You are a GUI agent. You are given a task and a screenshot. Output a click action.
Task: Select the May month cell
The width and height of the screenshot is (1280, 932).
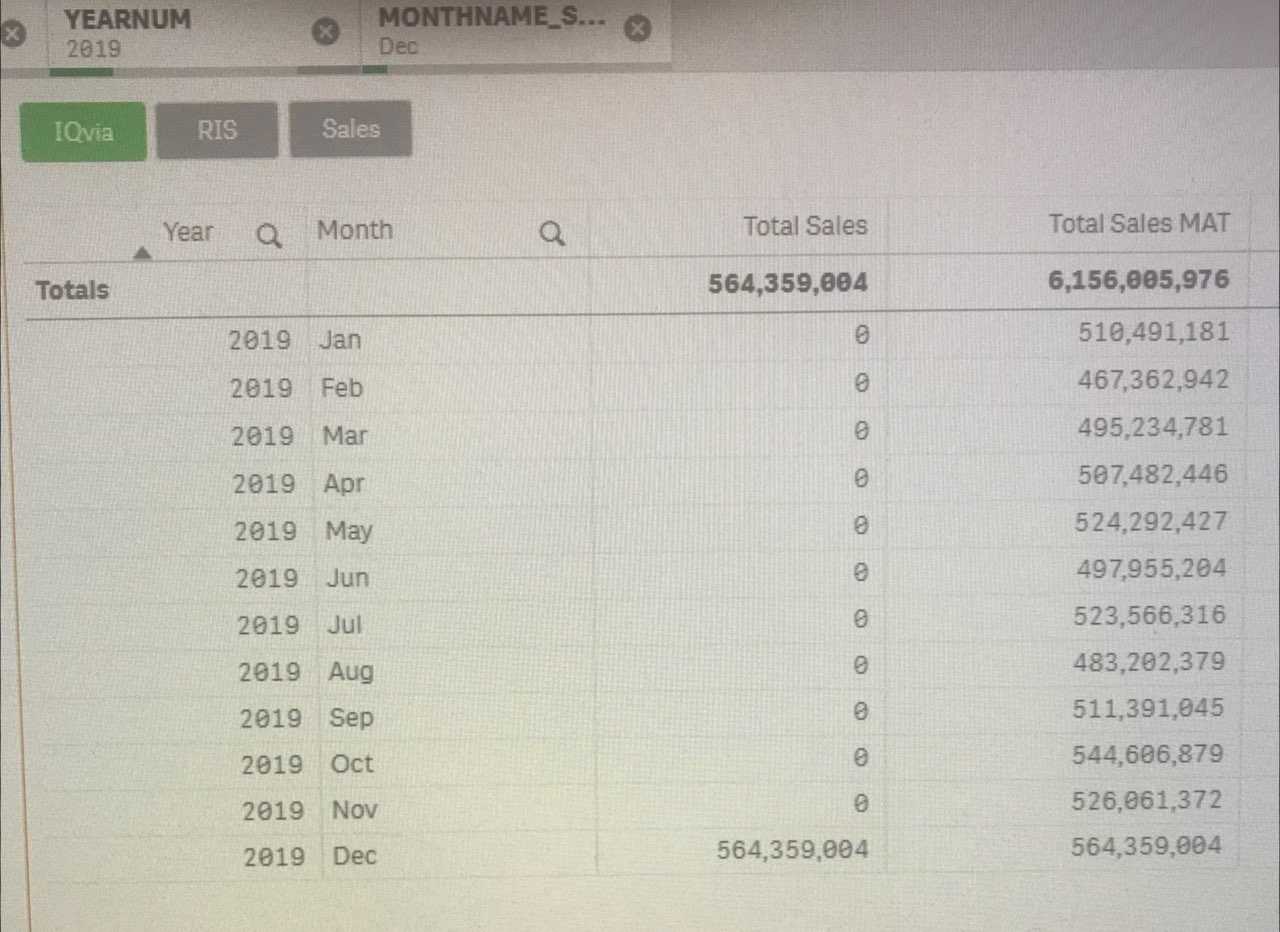(348, 531)
